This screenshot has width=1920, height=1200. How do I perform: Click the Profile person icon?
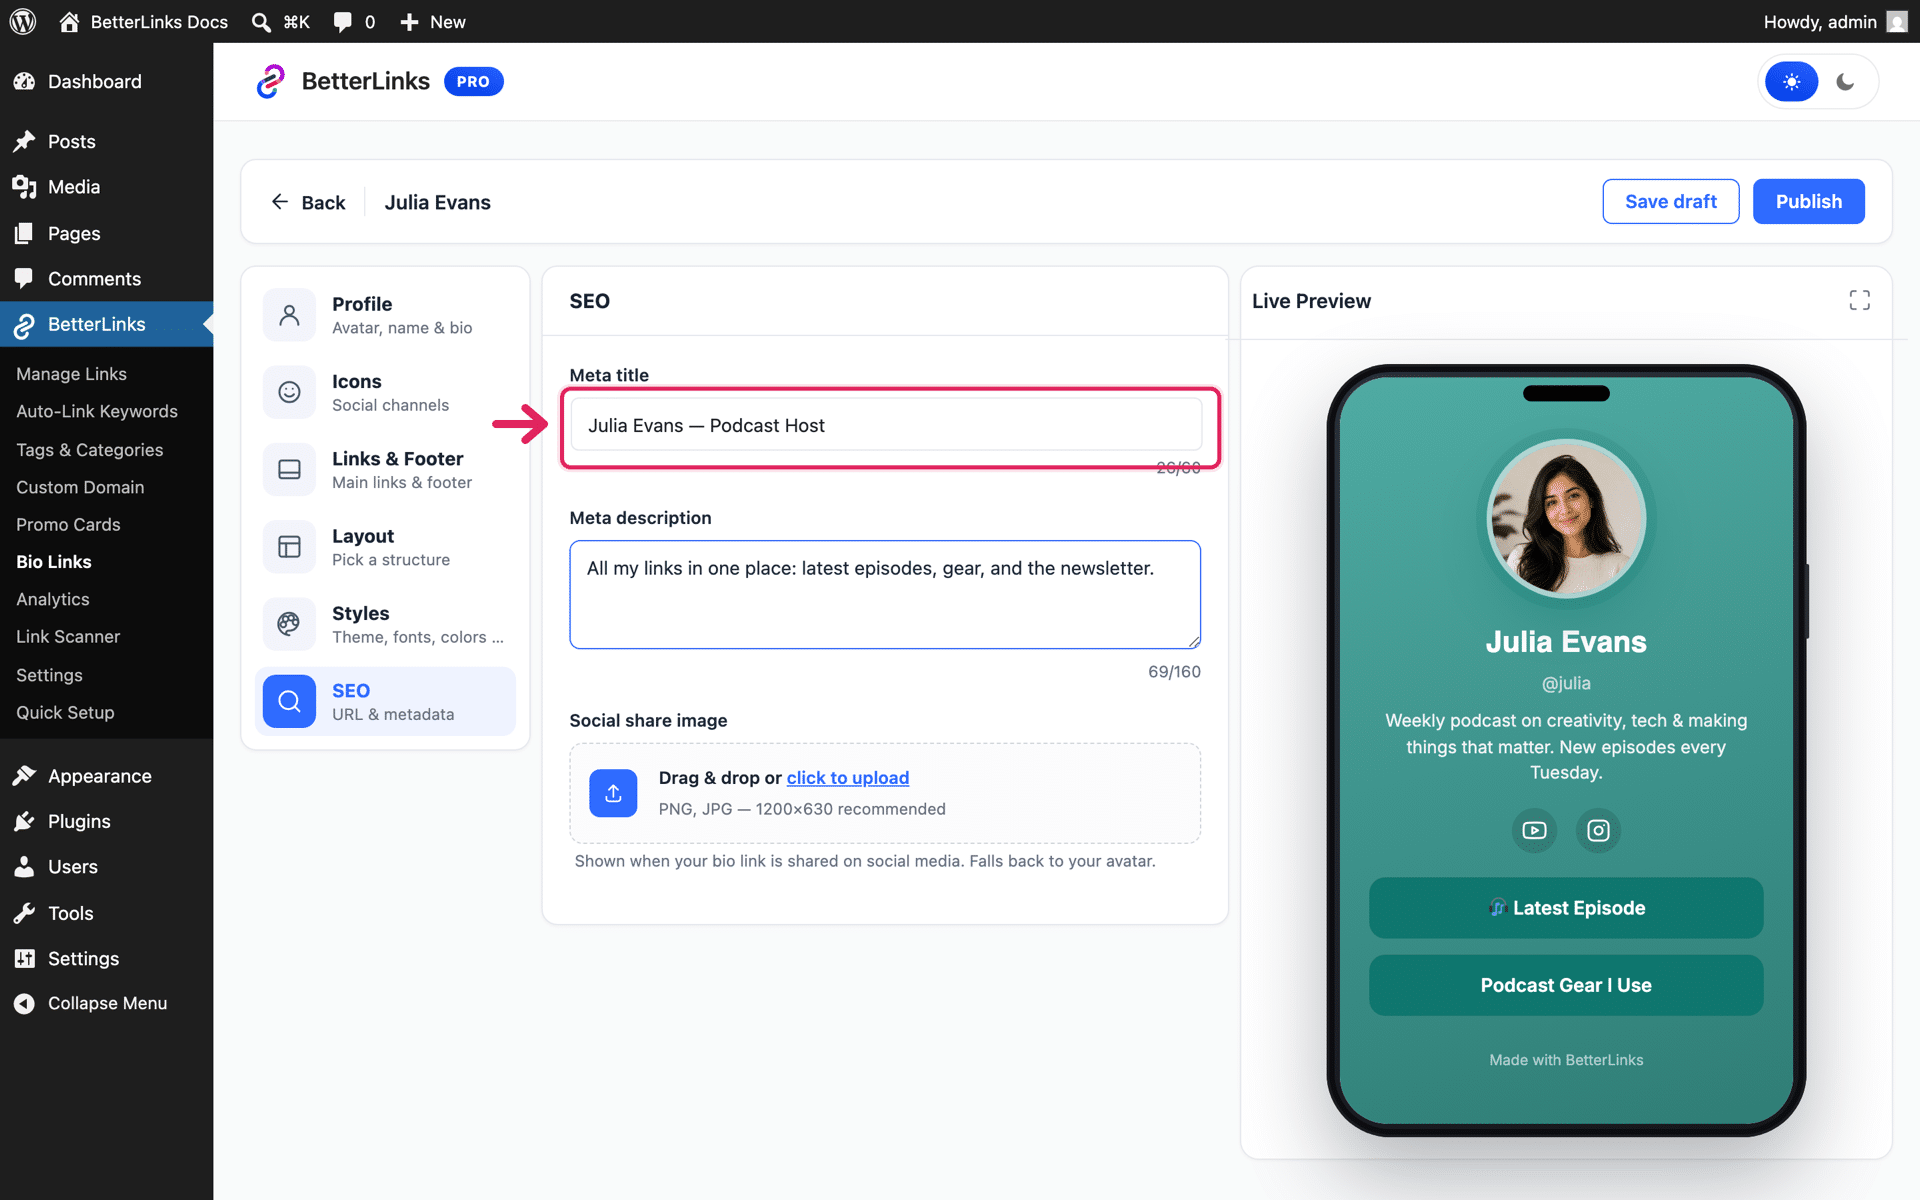[289, 315]
